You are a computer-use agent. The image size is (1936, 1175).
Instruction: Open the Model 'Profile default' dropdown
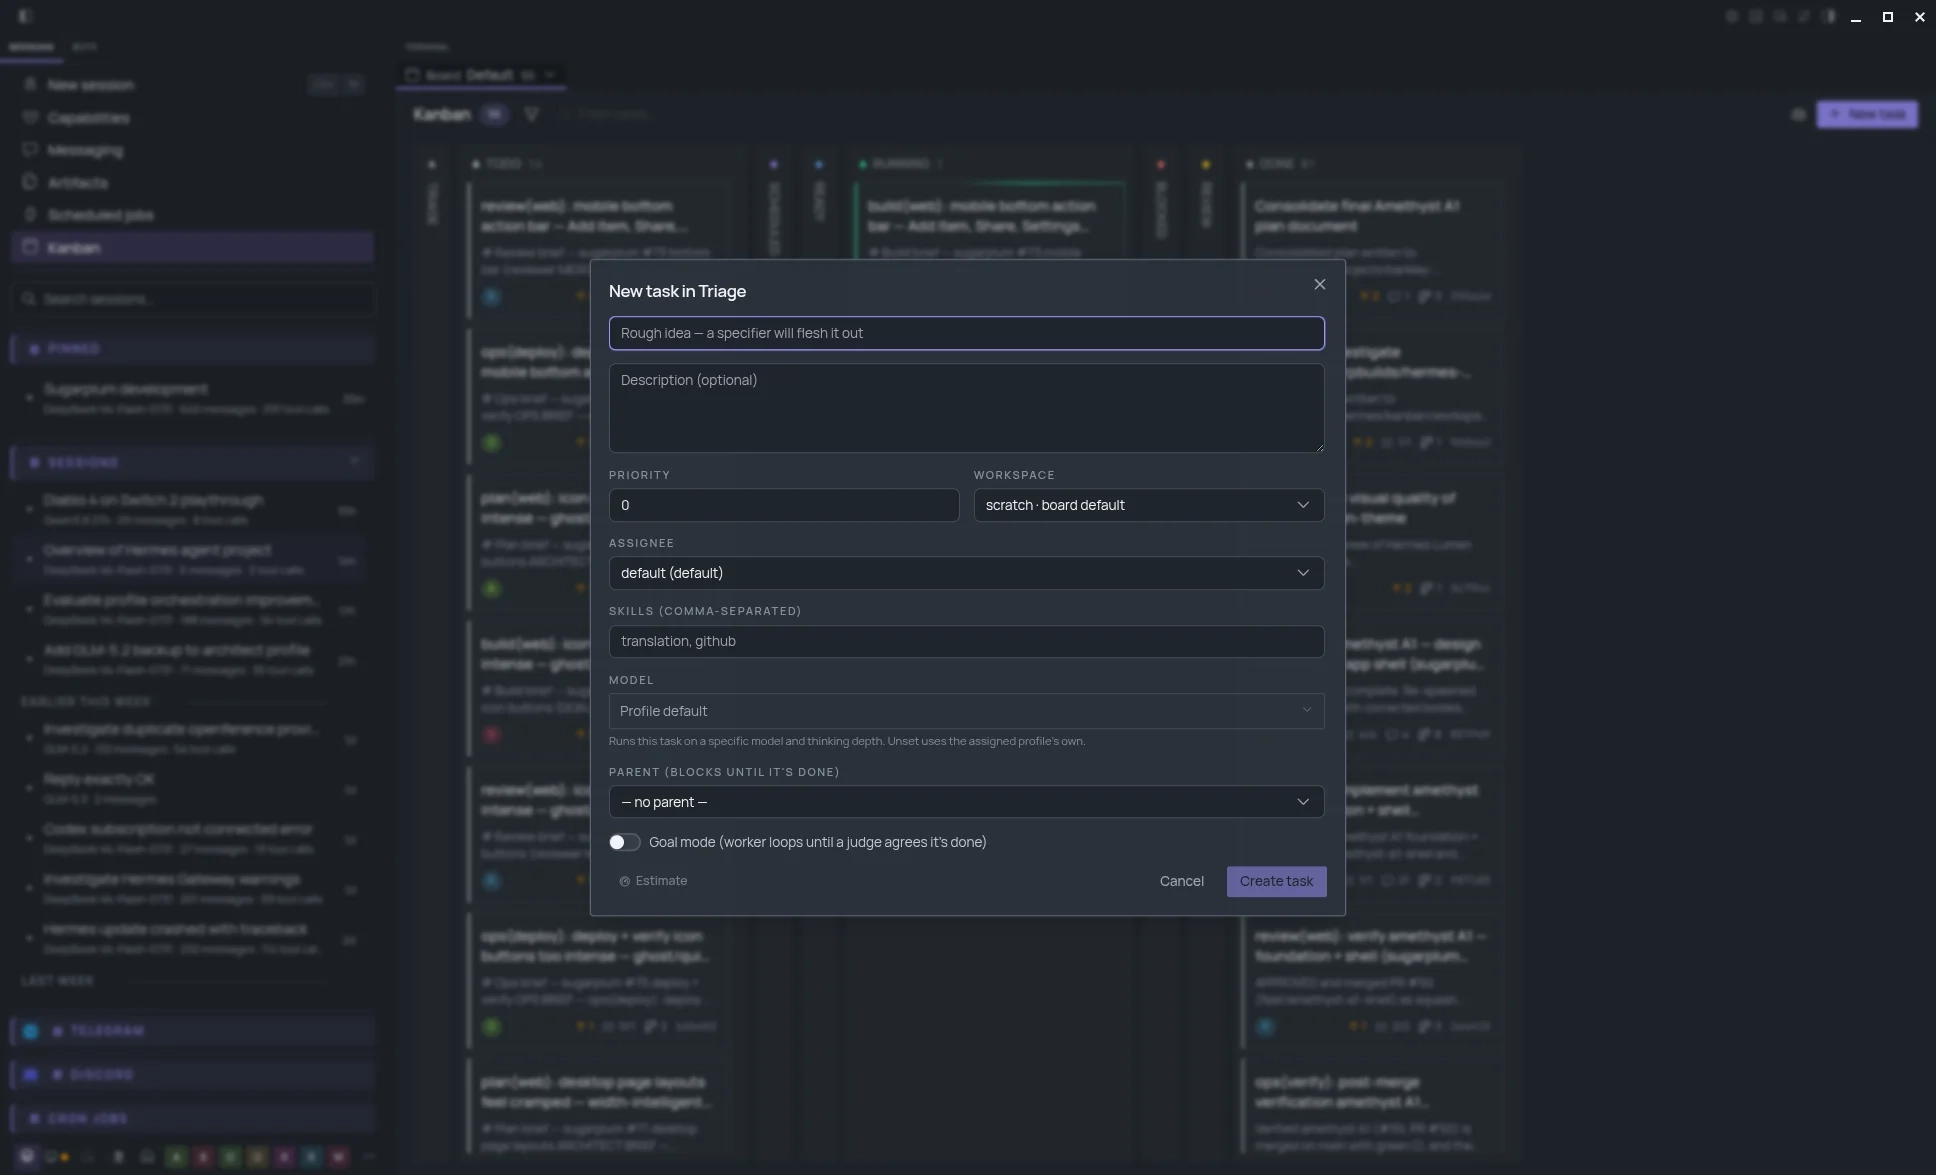pos(966,711)
